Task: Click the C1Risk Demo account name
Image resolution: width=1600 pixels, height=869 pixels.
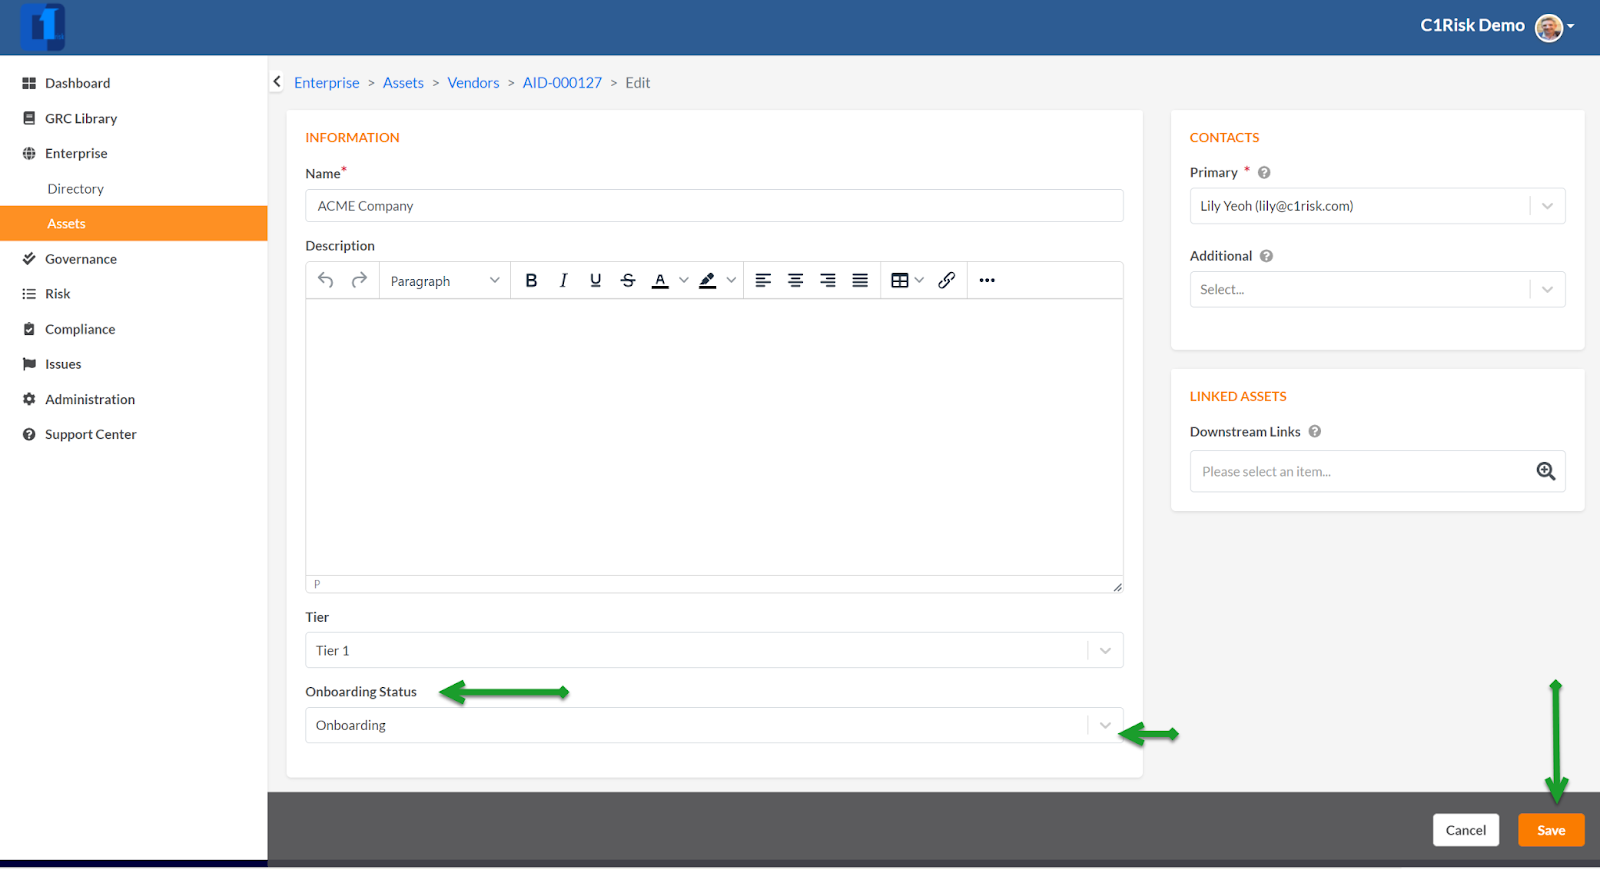Action: [1472, 26]
